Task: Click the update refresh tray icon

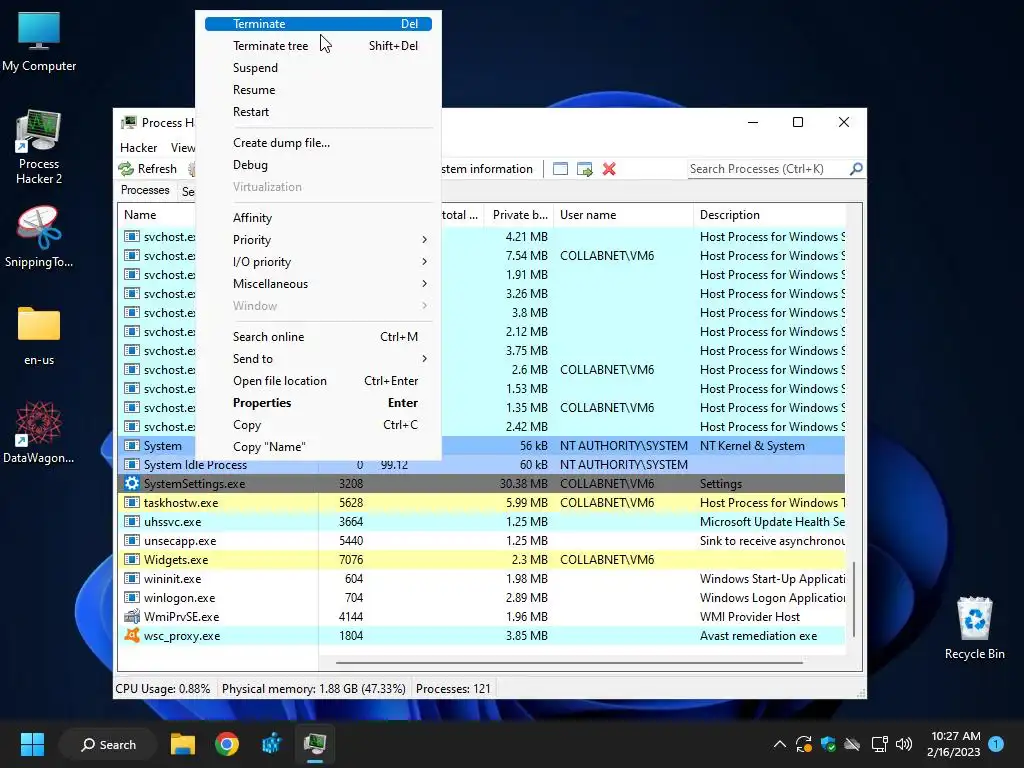Action: click(x=803, y=744)
